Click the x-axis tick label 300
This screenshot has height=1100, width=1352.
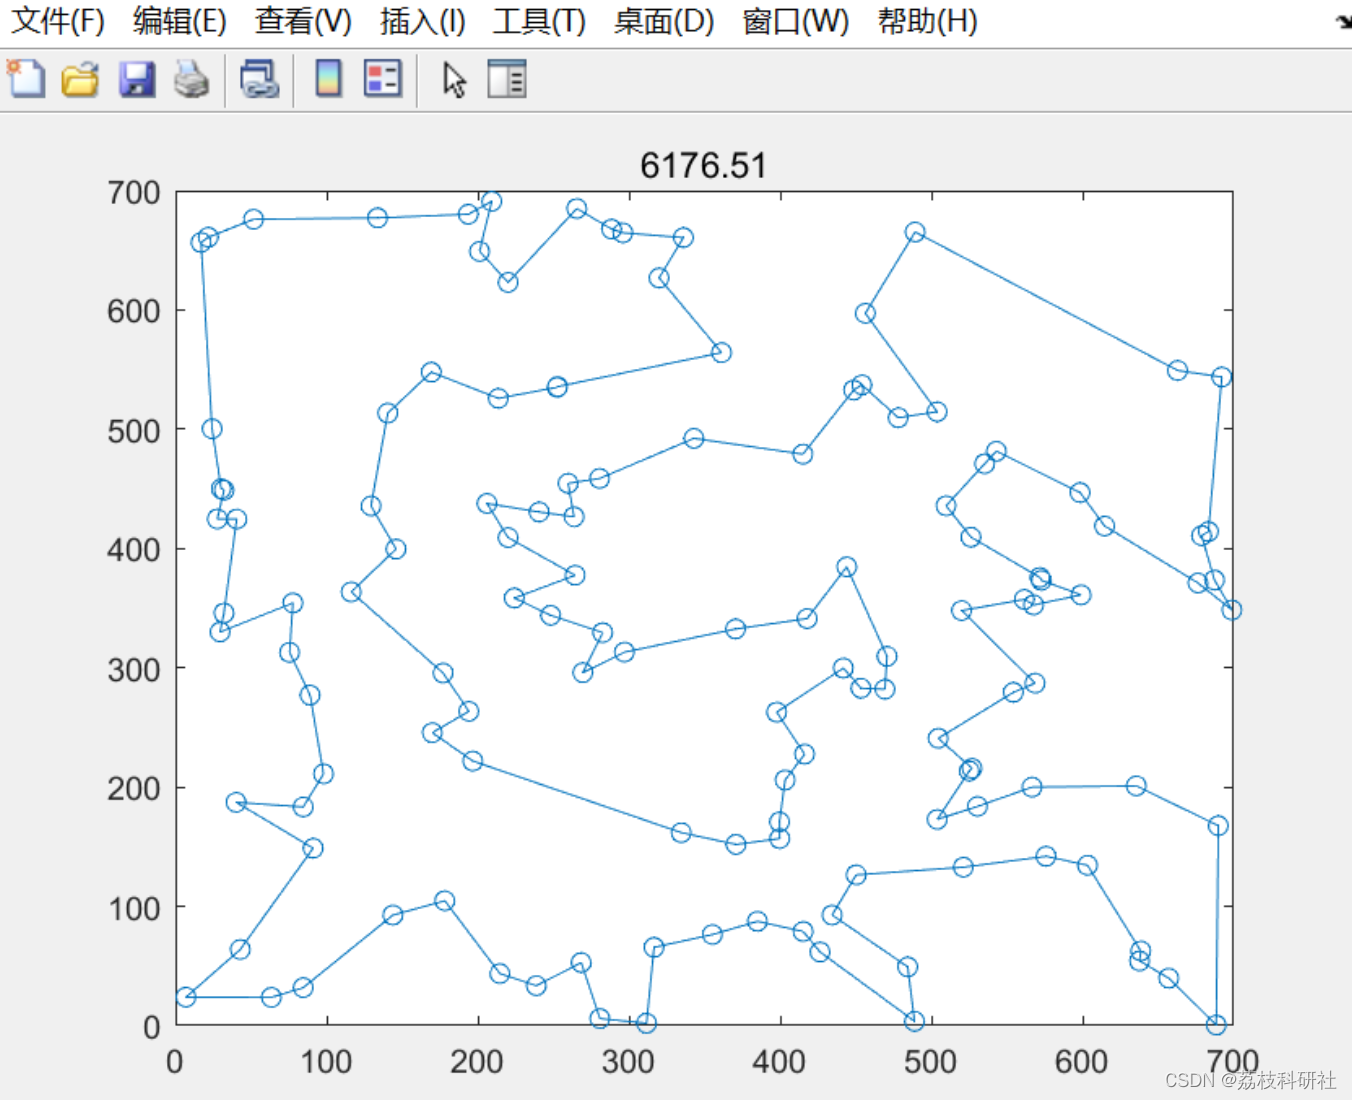628,1062
